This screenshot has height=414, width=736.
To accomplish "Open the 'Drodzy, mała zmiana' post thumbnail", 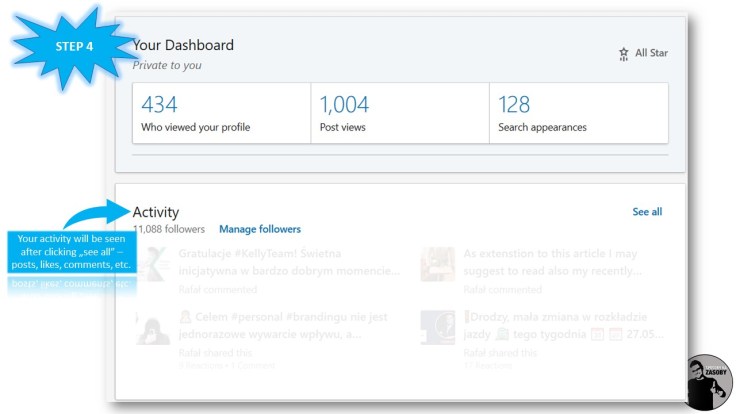I will (x=438, y=327).
